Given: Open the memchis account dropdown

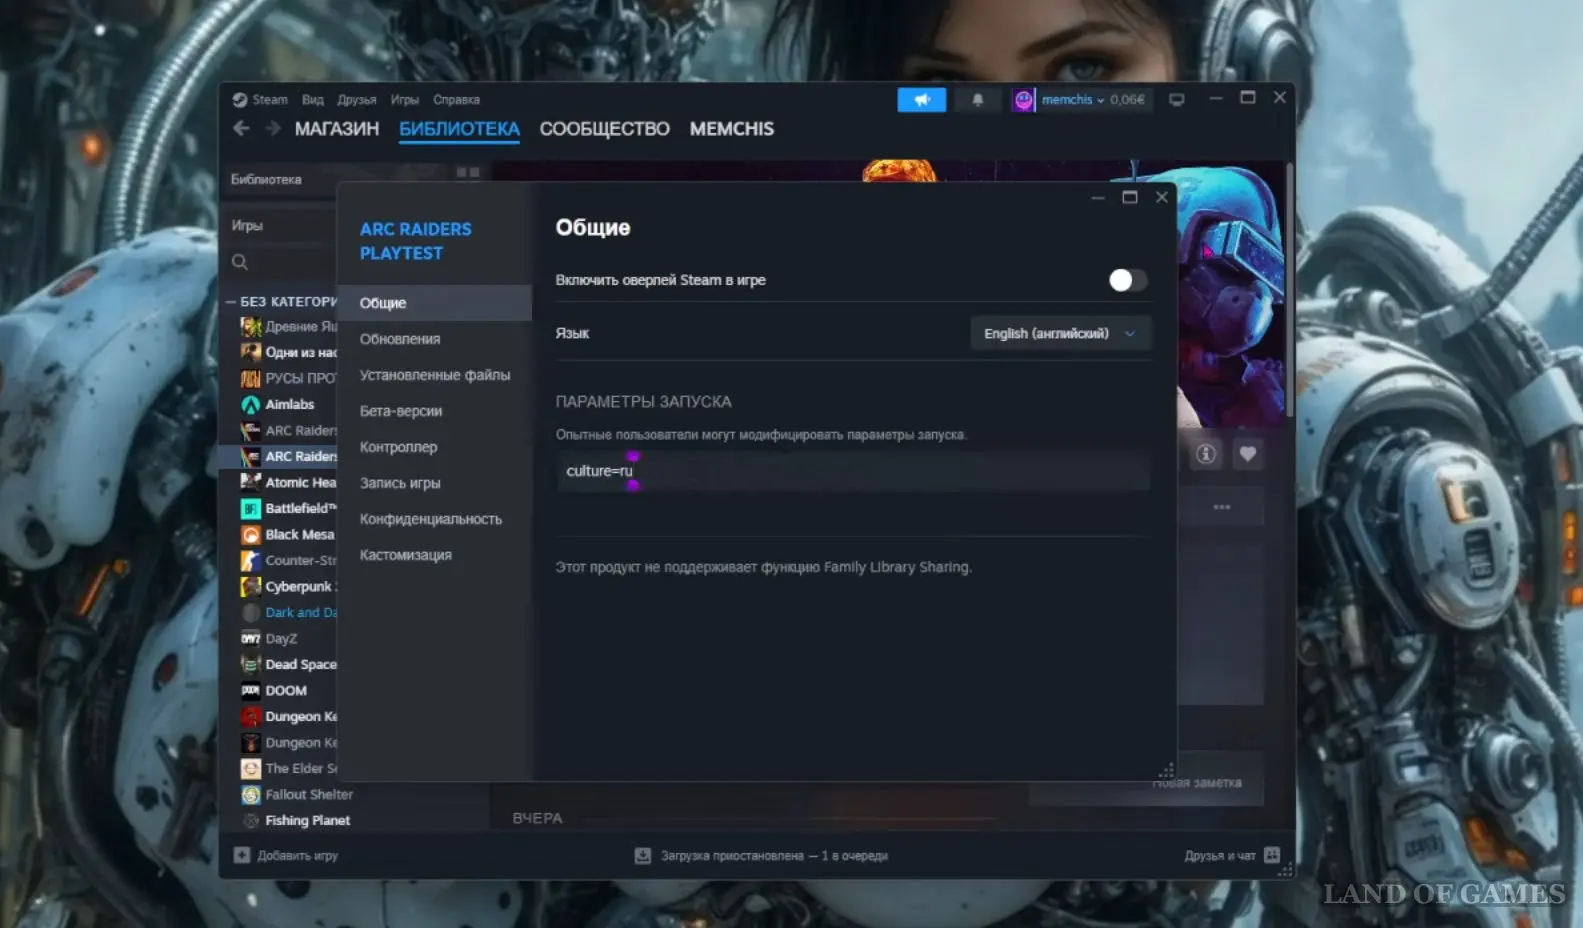Looking at the screenshot, I should 1072,100.
